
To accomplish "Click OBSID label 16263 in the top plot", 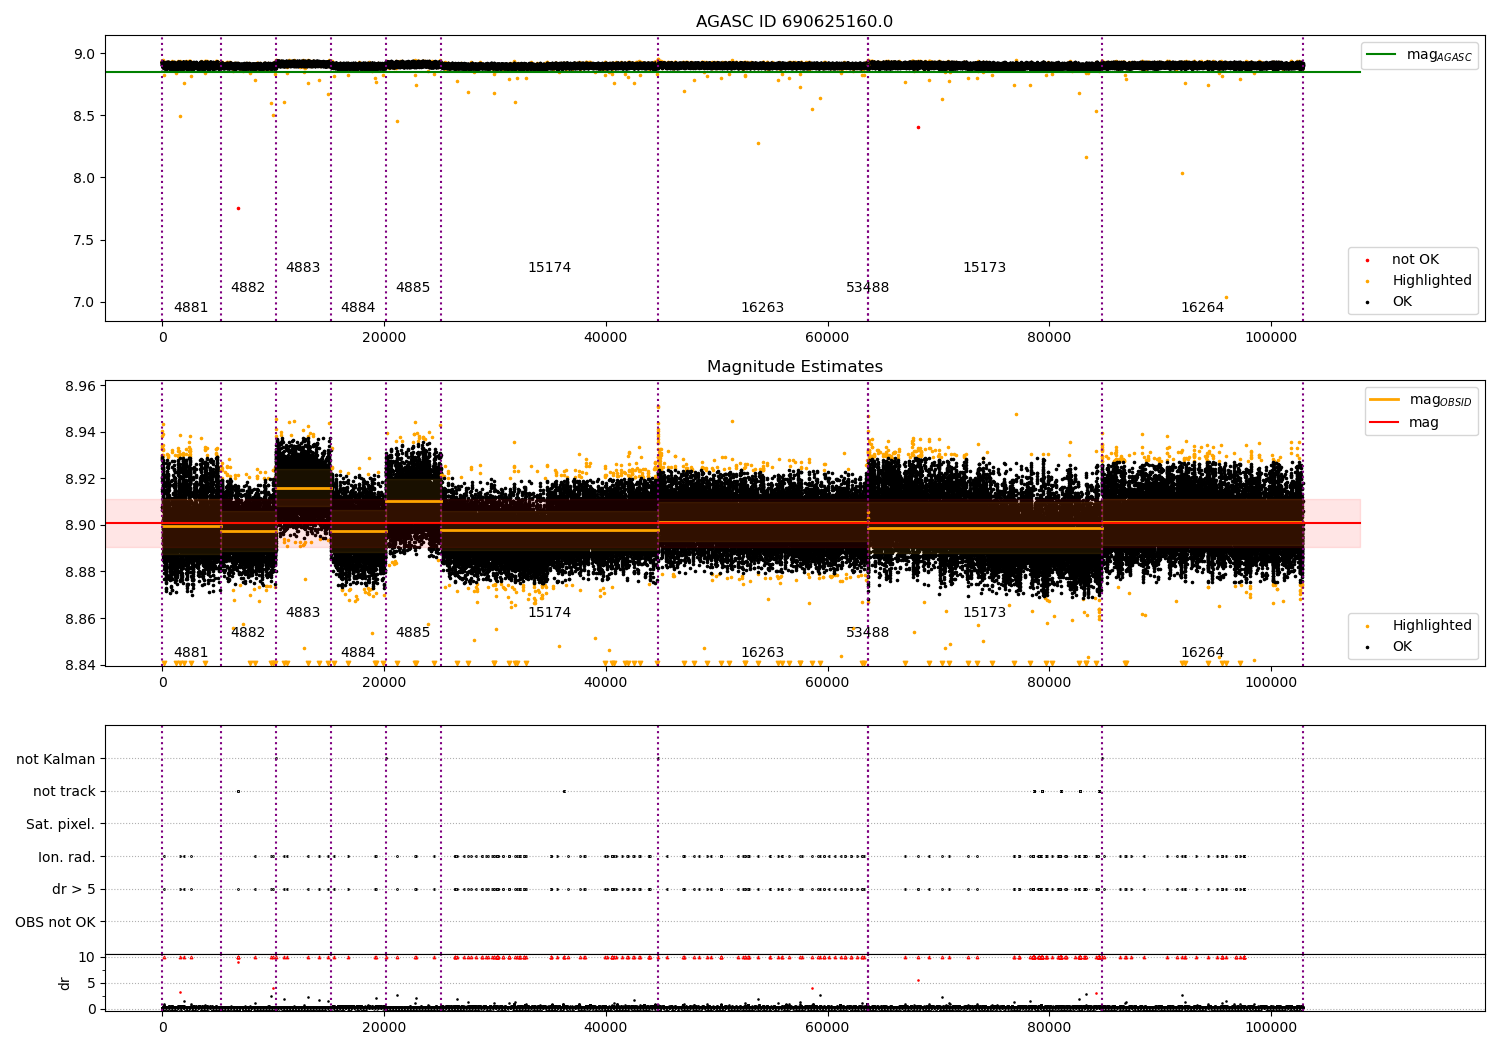I will [x=763, y=308].
